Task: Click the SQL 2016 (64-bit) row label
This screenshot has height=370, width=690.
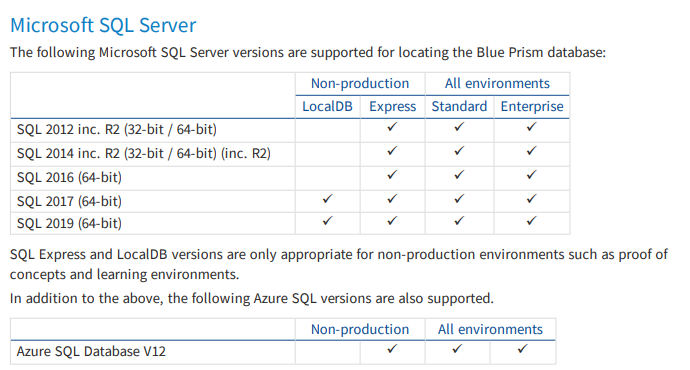Action: (69, 177)
